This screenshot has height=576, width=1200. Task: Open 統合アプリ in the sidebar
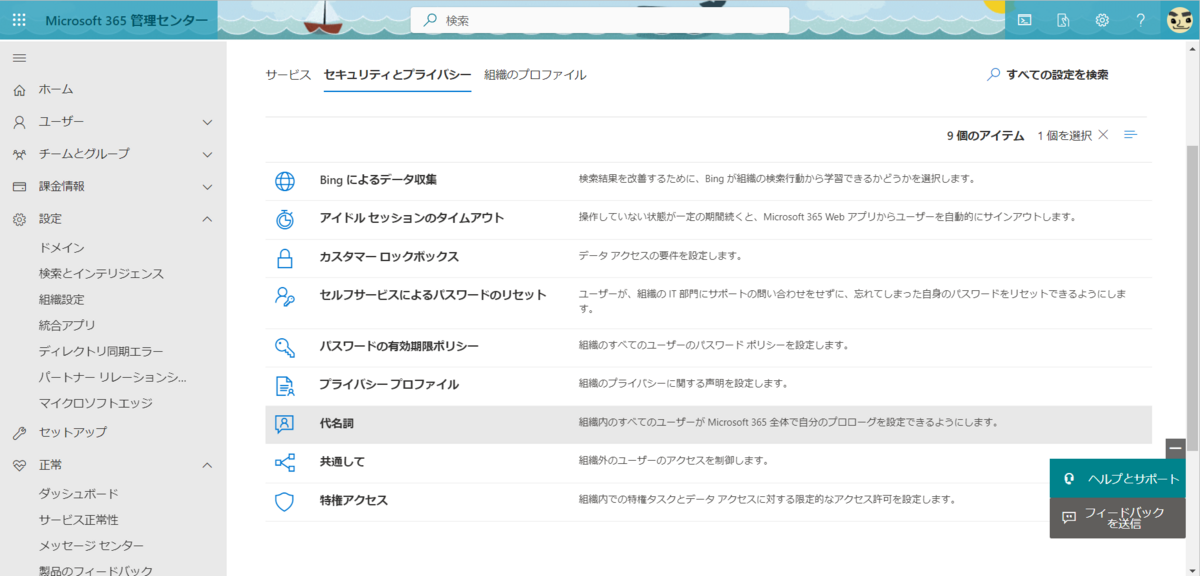click(67, 326)
